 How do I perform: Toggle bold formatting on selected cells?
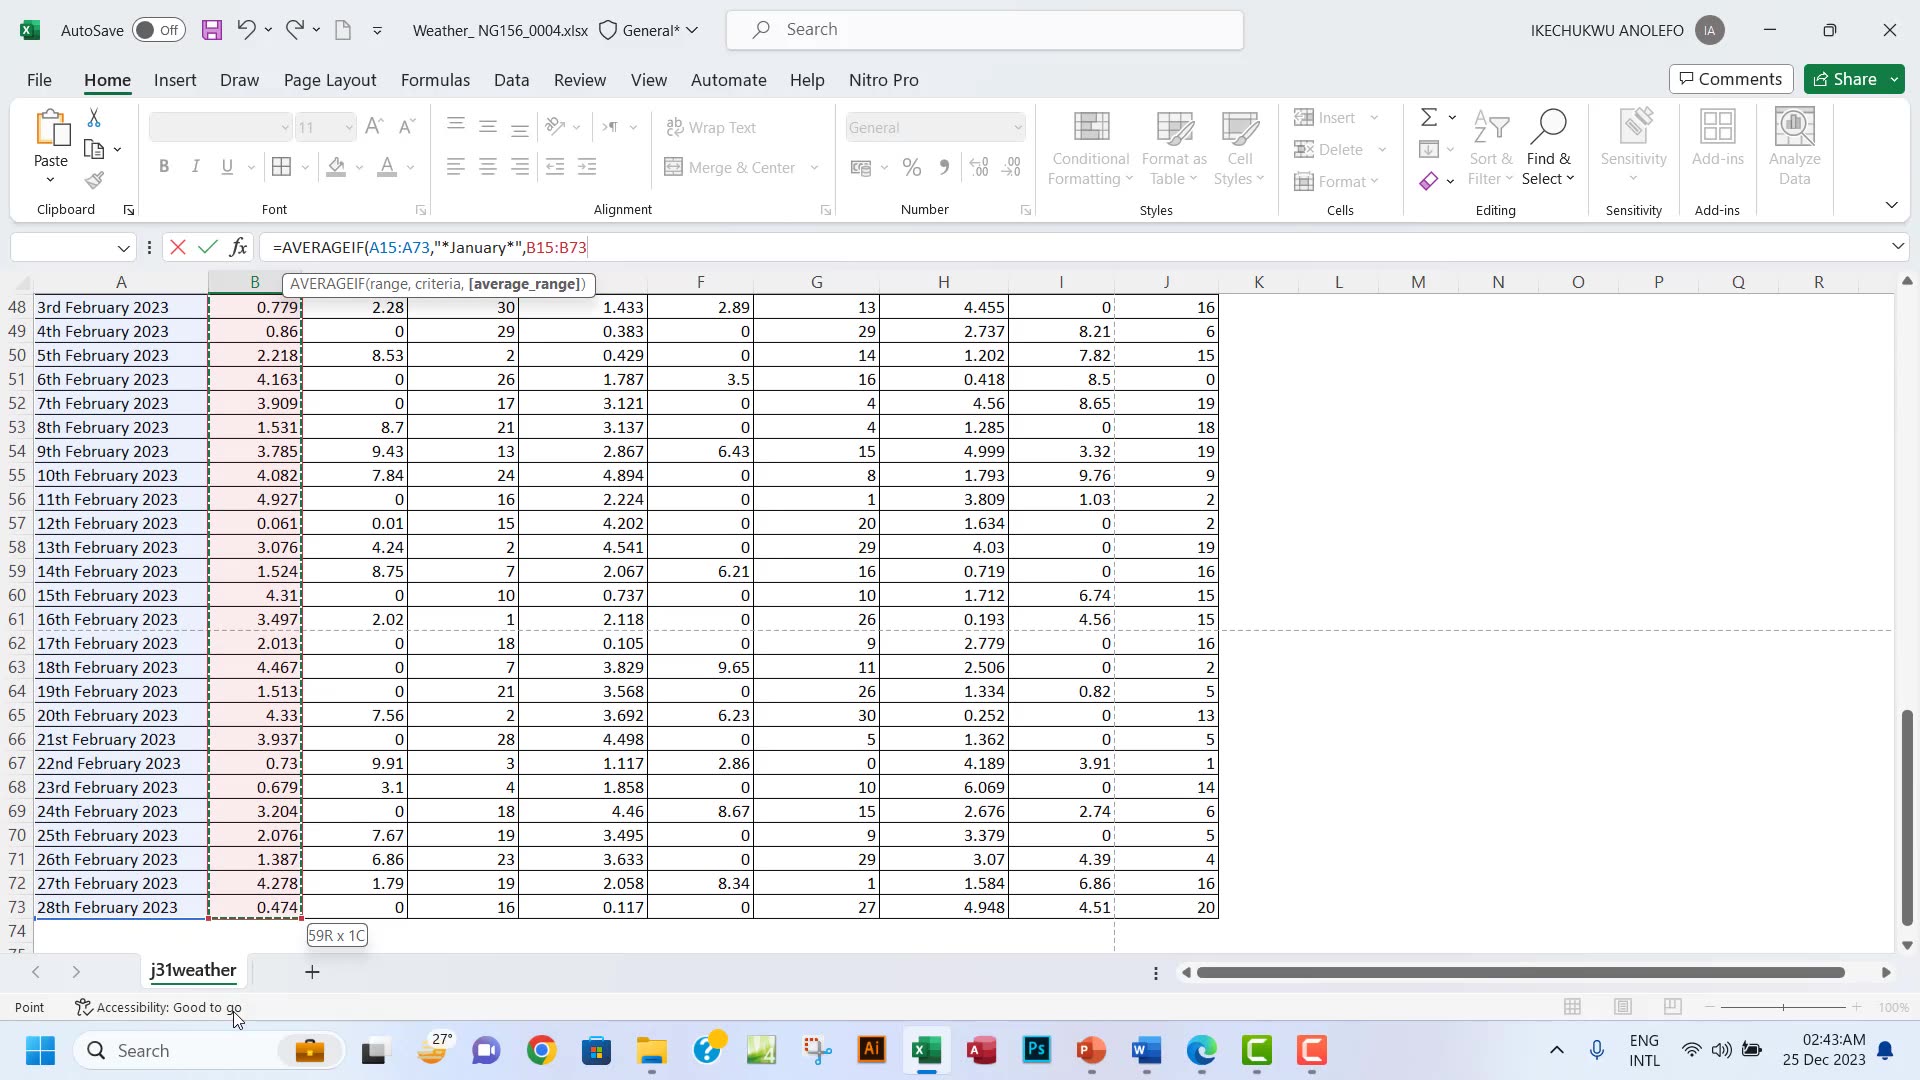coord(164,166)
